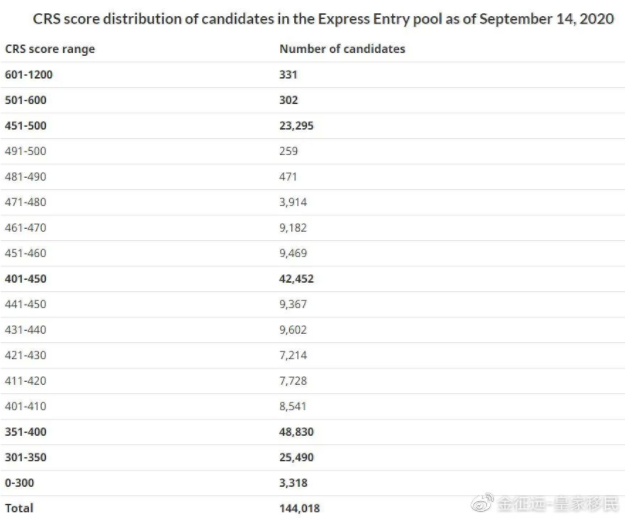Click the Total 144,018 value
The height and width of the screenshot is (527, 639).
click(x=300, y=508)
